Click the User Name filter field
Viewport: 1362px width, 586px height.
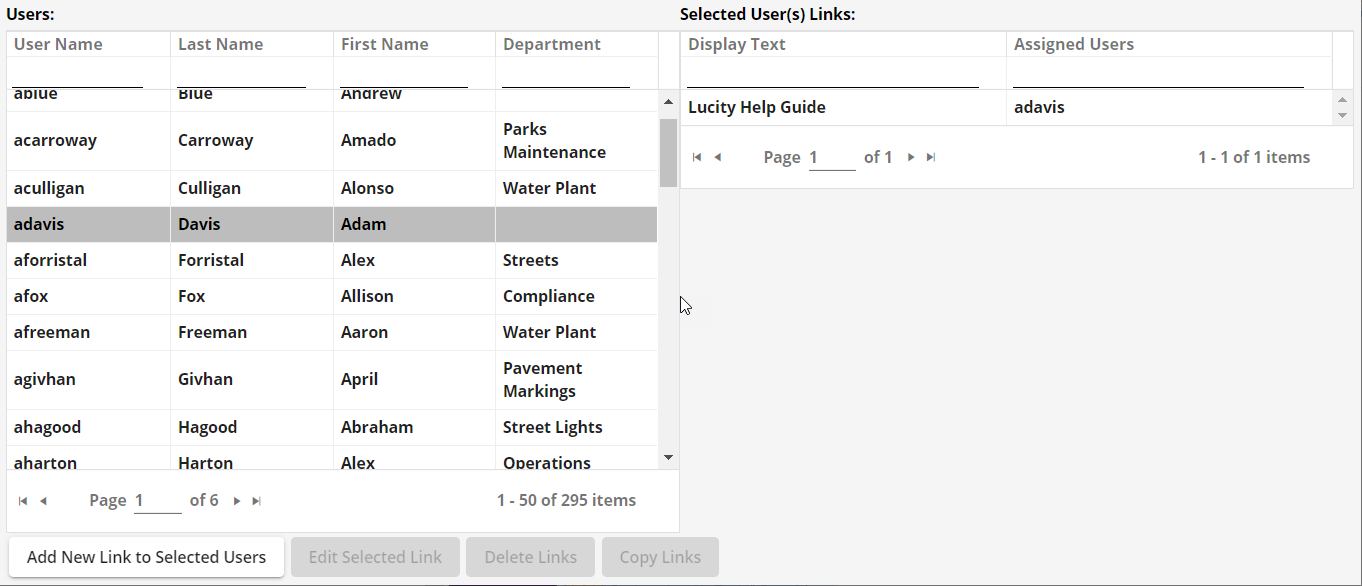(x=78, y=76)
